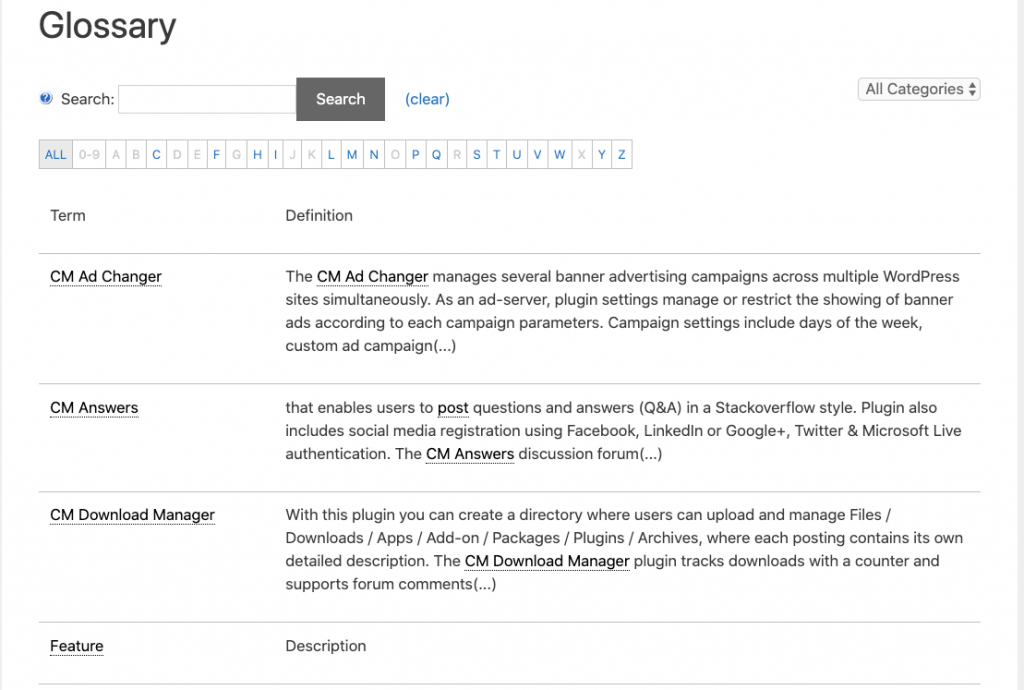Open the CM Download Manager glossary term
This screenshot has height=690, width=1024.
coord(132,514)
